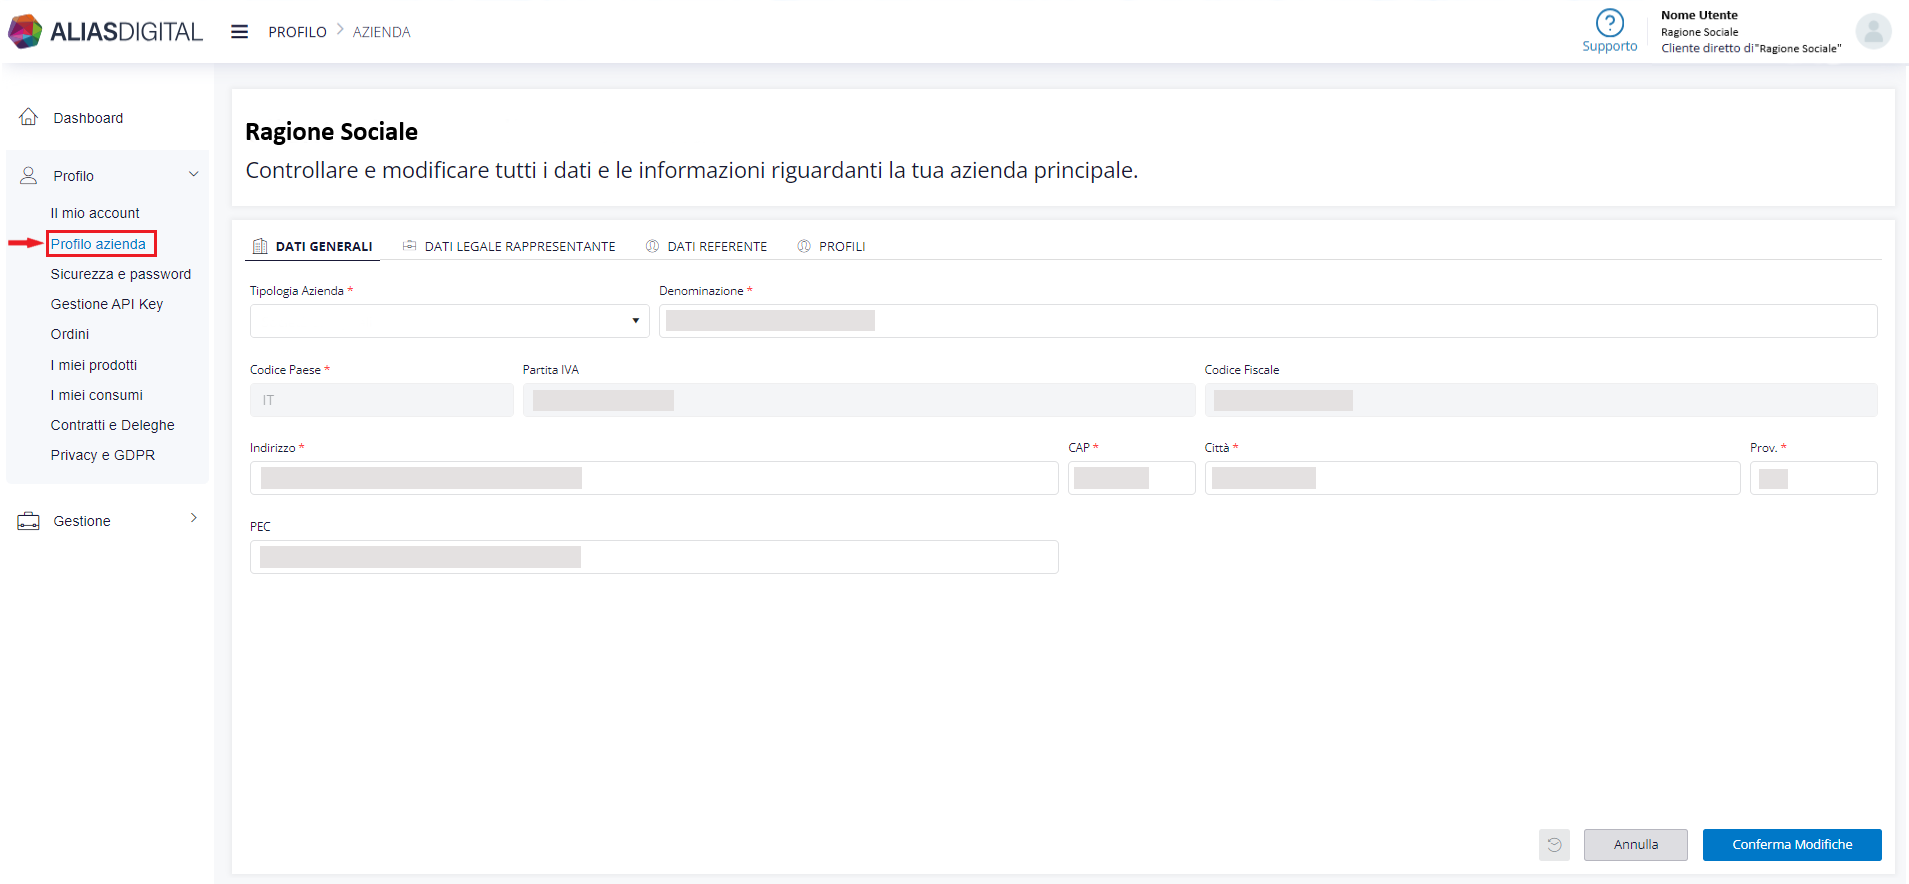Click the Codice Paese field

pos(381,400)
